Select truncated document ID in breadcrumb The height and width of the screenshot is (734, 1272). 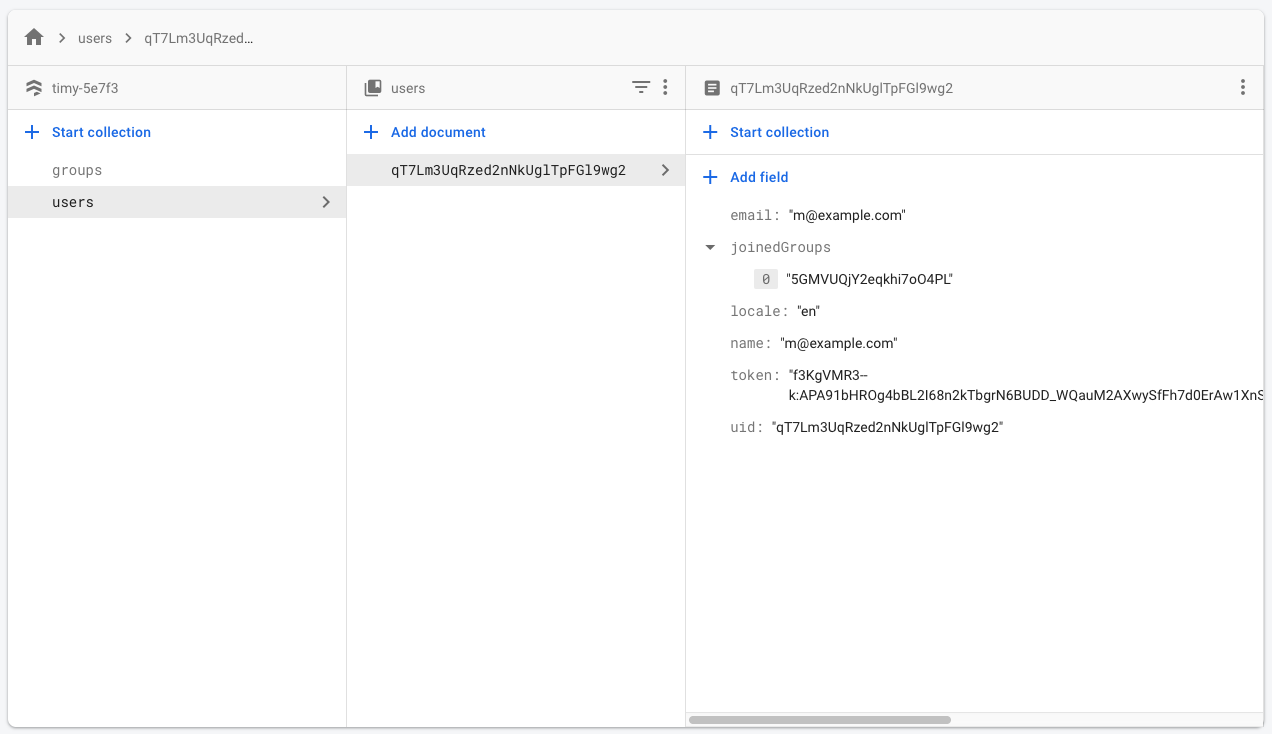pyautogui.click(x=199, y=38)
